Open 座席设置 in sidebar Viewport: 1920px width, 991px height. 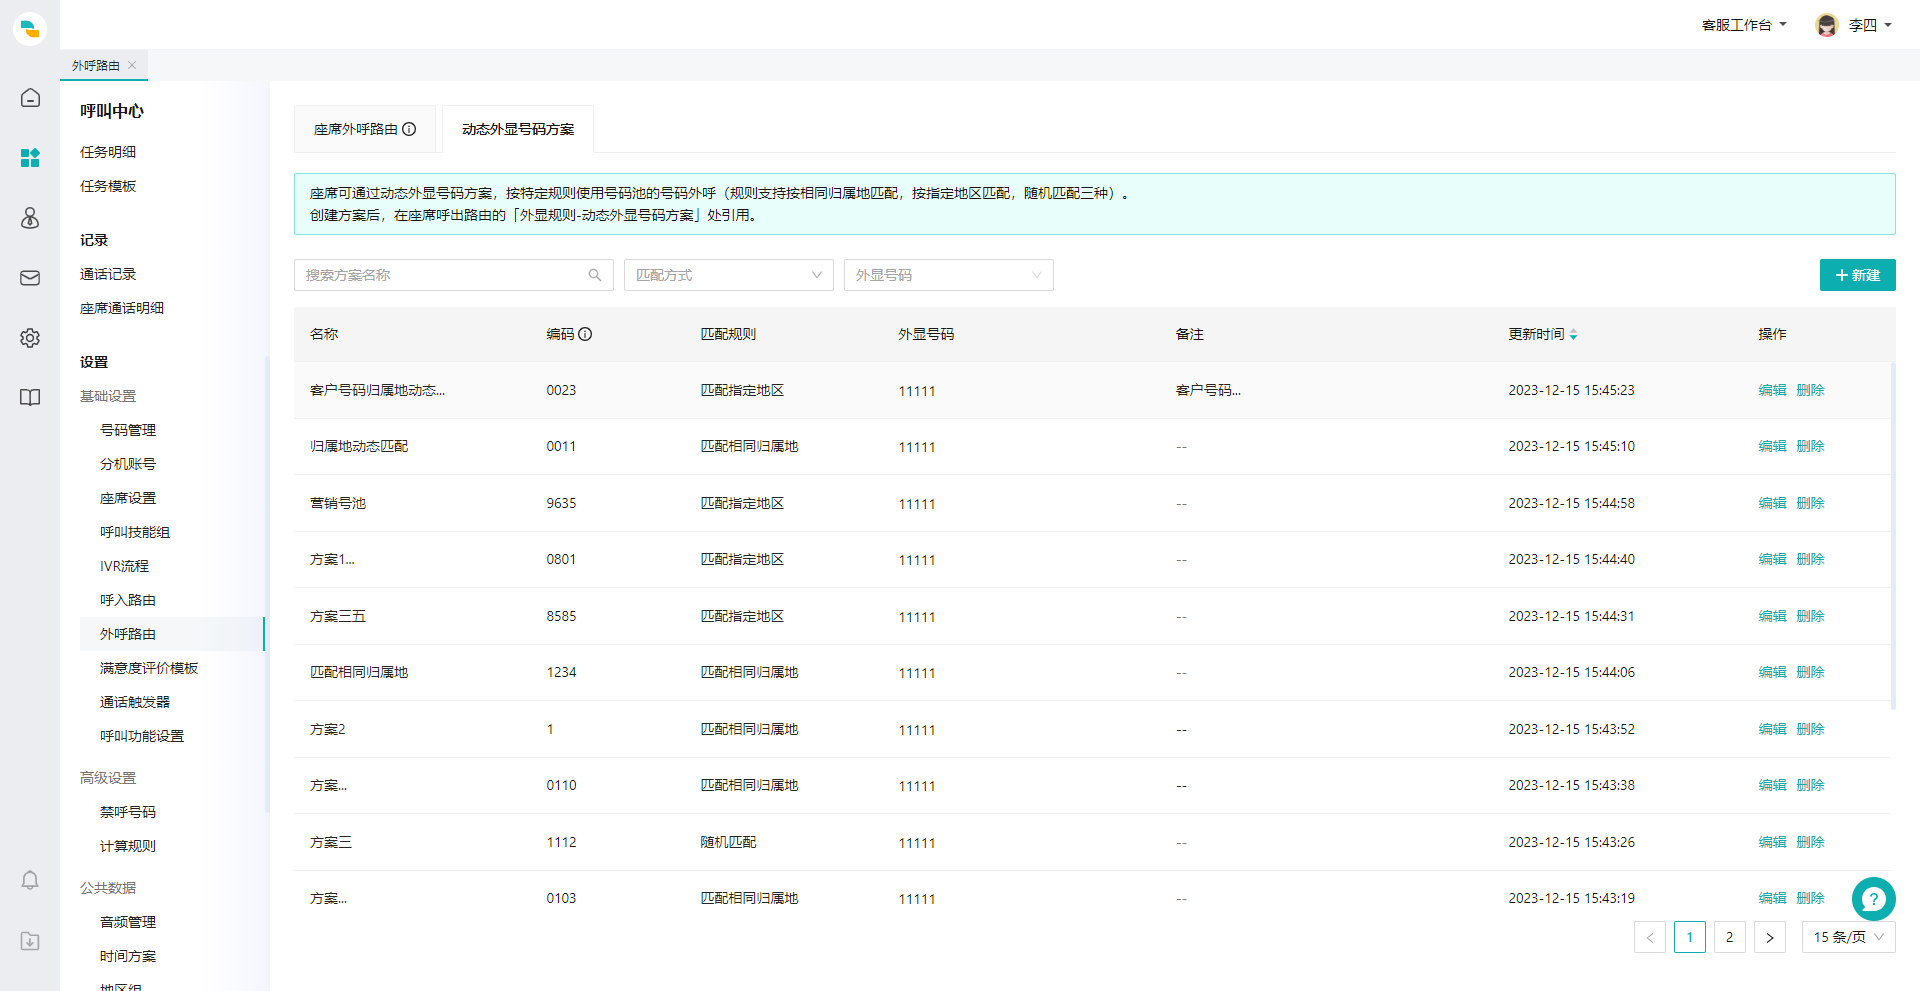point(128,498)
